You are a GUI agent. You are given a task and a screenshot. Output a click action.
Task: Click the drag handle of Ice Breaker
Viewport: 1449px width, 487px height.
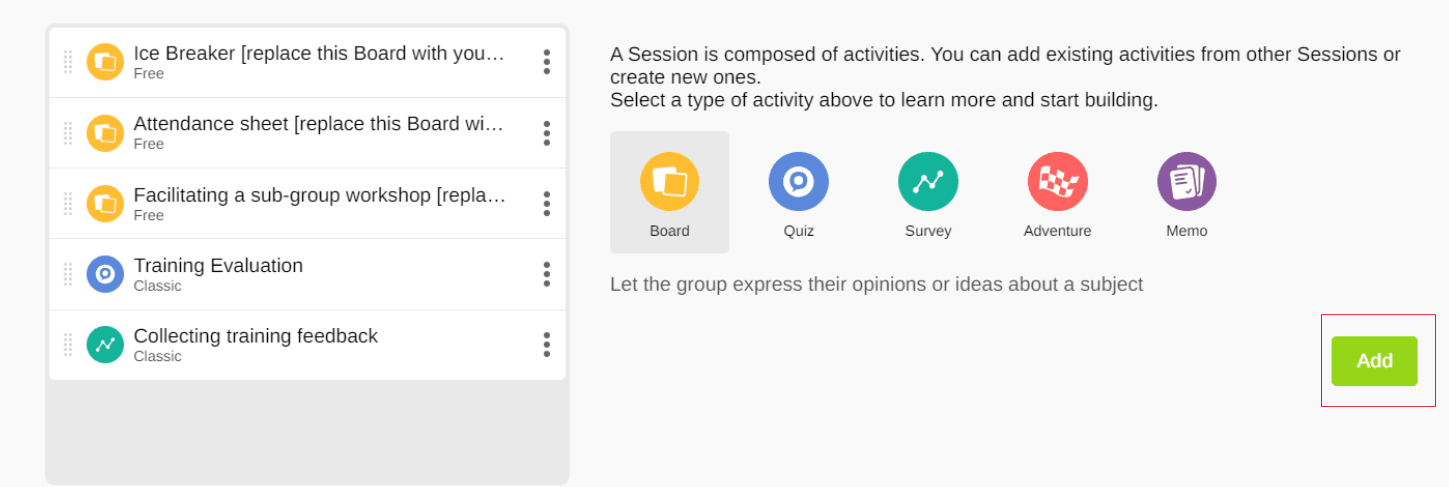click(68, 62)
